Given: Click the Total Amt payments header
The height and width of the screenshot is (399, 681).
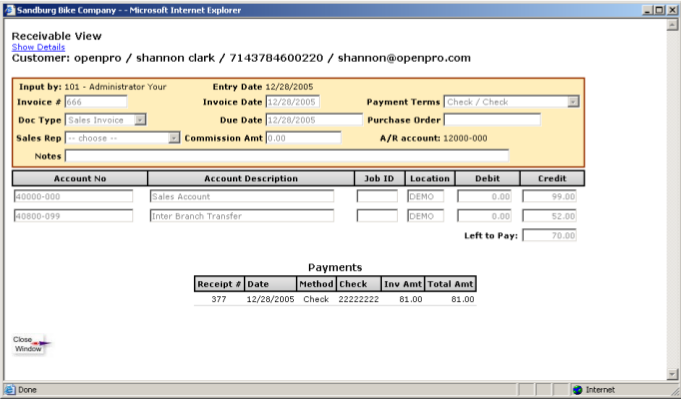Looking at the screenshot, I should pyautogui.click(x=450, y=284).
